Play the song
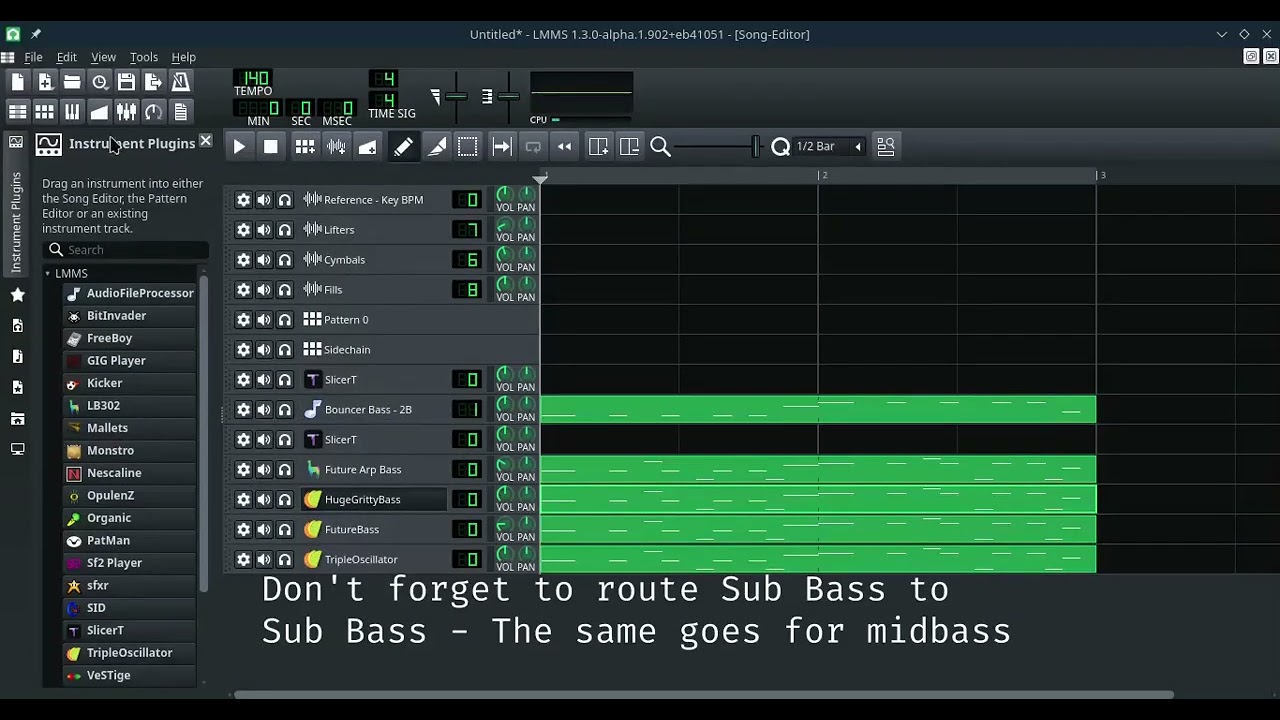This screenshot has width=1280, height=720. tap(239, 147)
